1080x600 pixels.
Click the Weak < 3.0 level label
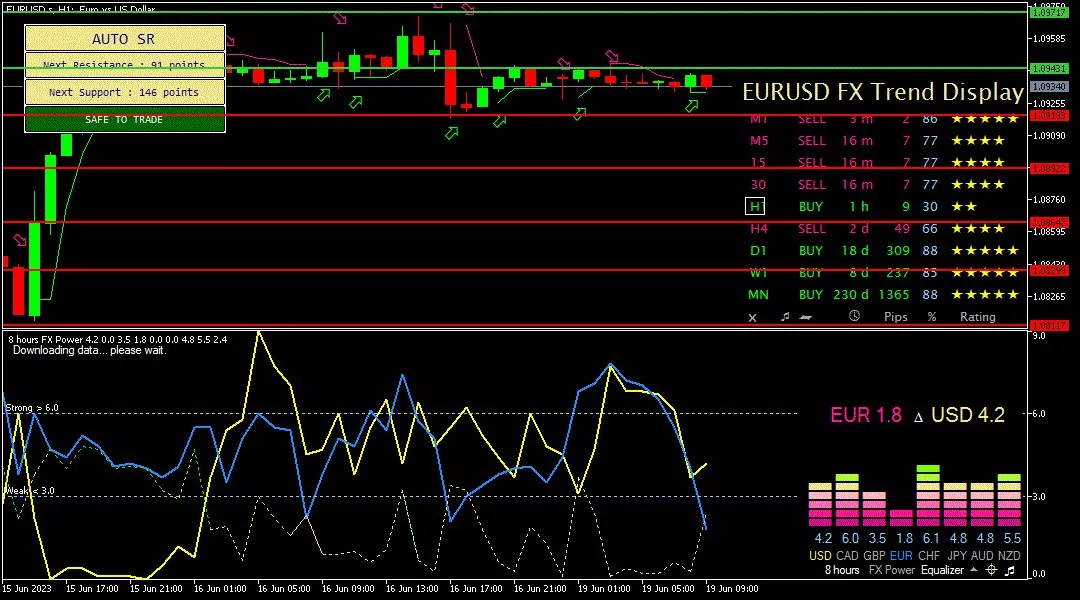[x=30, y=490]
